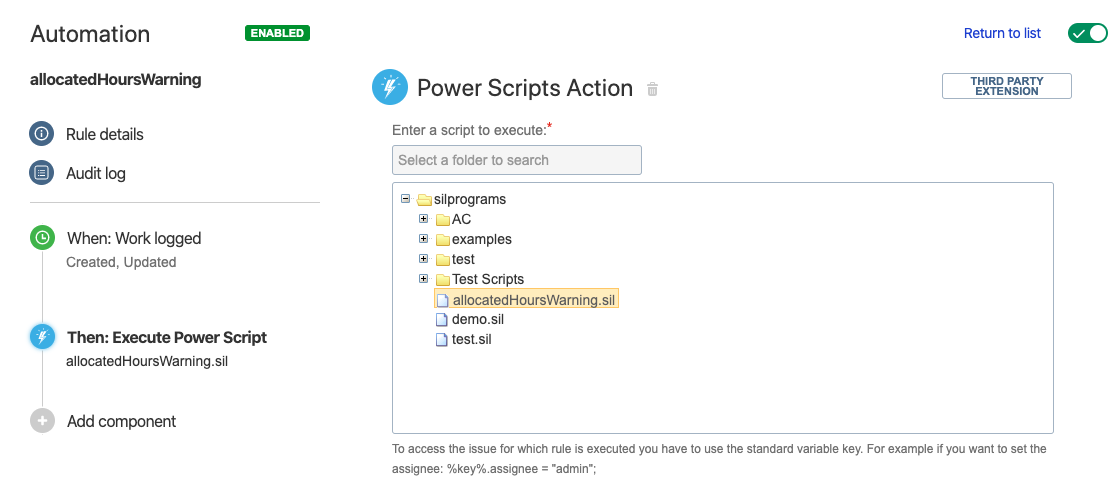Viewport: 1118px width, 491px height.
Task: Click the test folder label
Action: click(463, 259)
